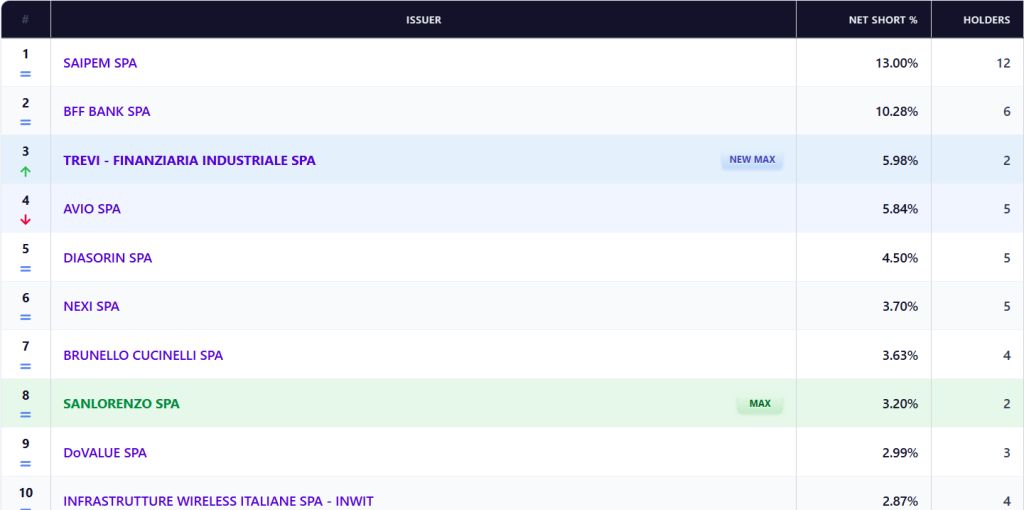Click the unchanged equals icon for rank 1

tap(25, 74)
